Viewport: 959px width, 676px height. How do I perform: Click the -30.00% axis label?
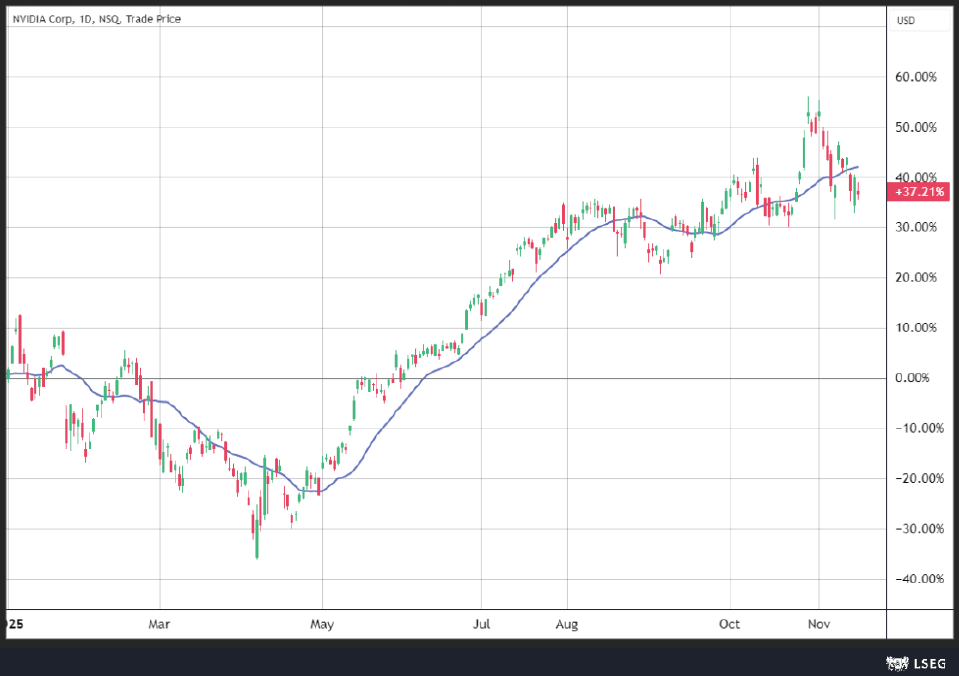tap(920, 529)
